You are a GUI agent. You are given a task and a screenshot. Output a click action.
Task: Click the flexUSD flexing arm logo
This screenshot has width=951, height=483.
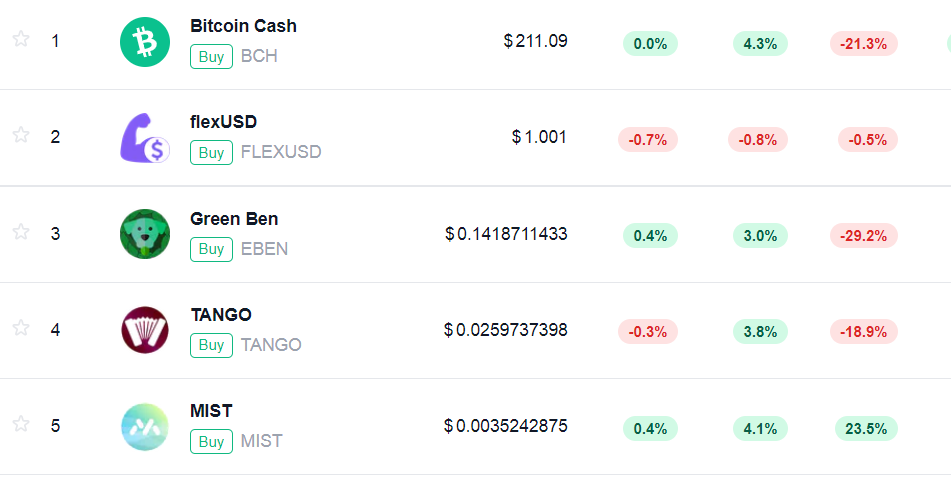[x=145, y=138]
